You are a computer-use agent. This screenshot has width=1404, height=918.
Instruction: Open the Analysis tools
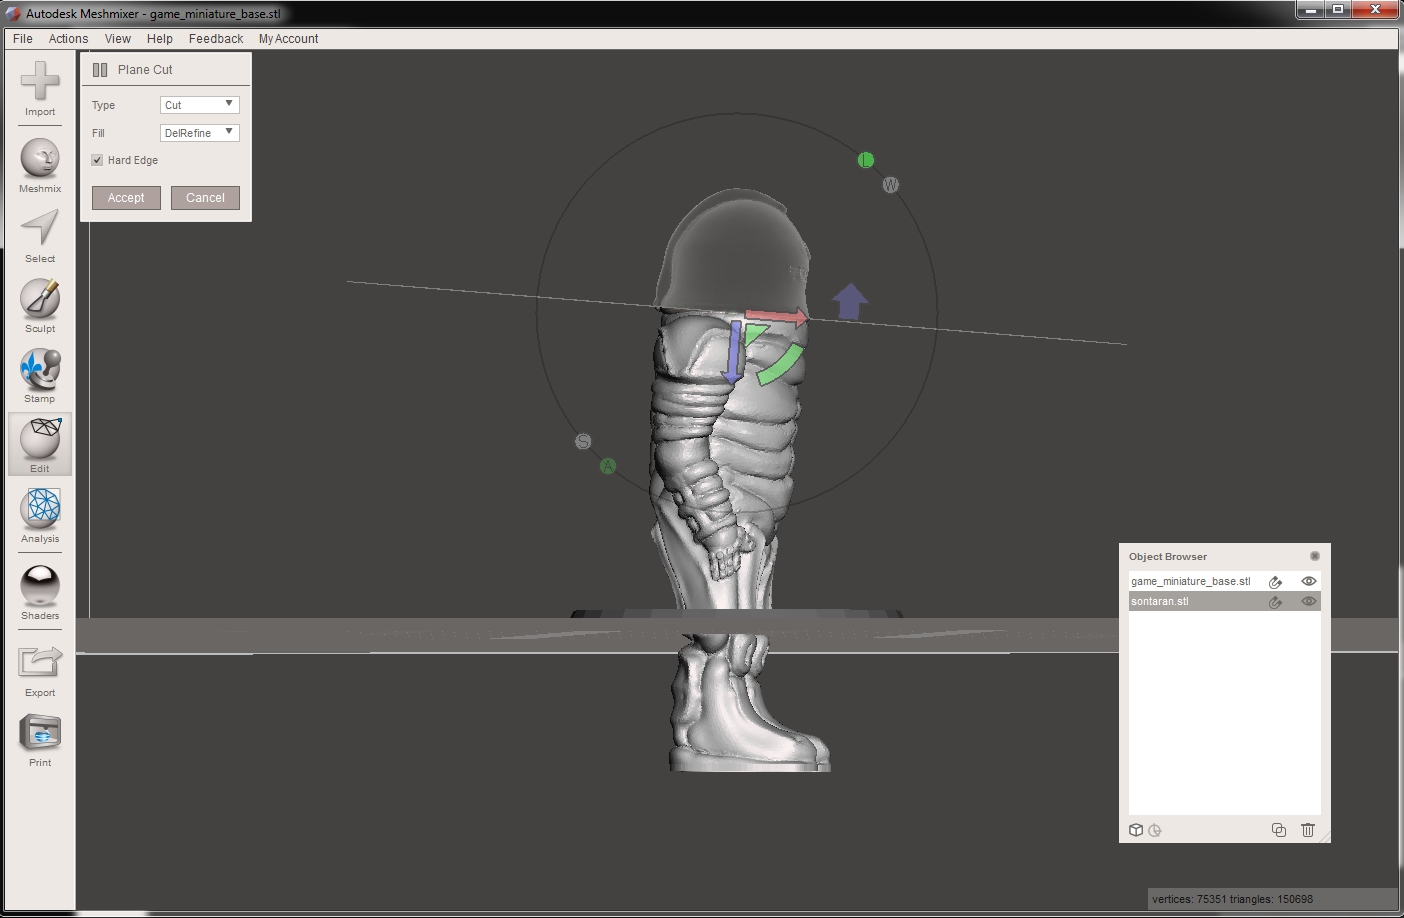(40, 516)
